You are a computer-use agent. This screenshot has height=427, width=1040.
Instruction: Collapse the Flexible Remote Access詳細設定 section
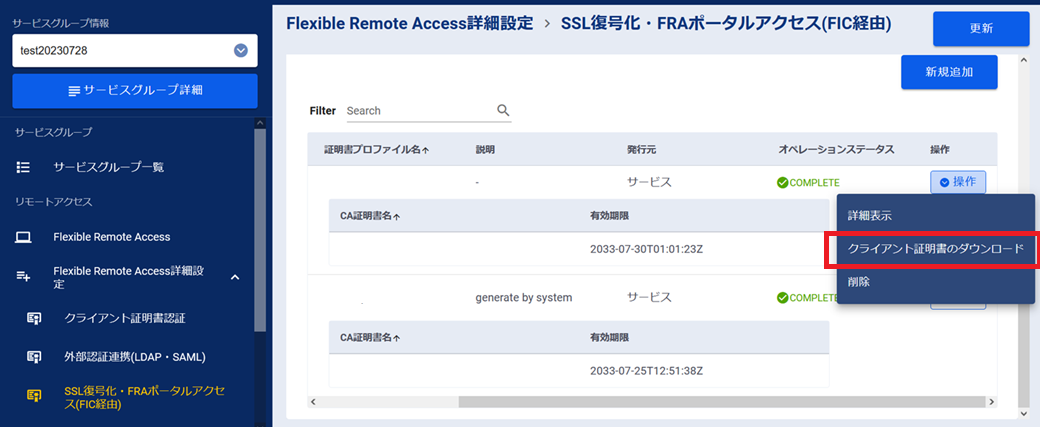tap(234, 277)
